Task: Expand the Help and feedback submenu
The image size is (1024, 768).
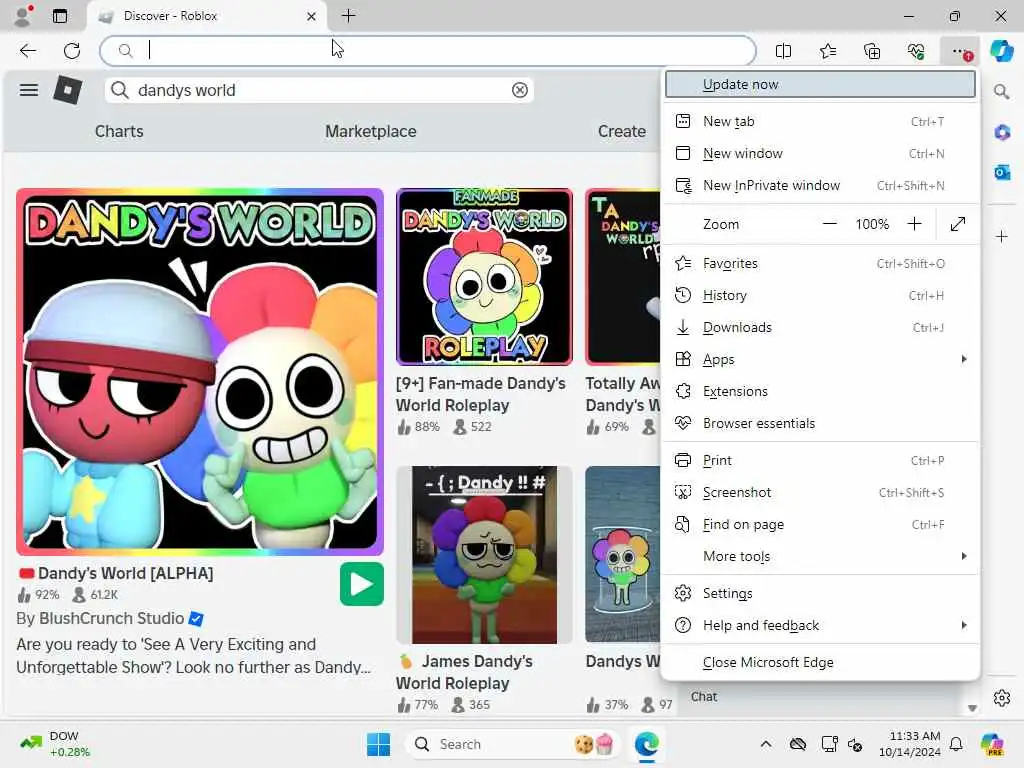Action: pyautogui.click(x=820, y=625)
